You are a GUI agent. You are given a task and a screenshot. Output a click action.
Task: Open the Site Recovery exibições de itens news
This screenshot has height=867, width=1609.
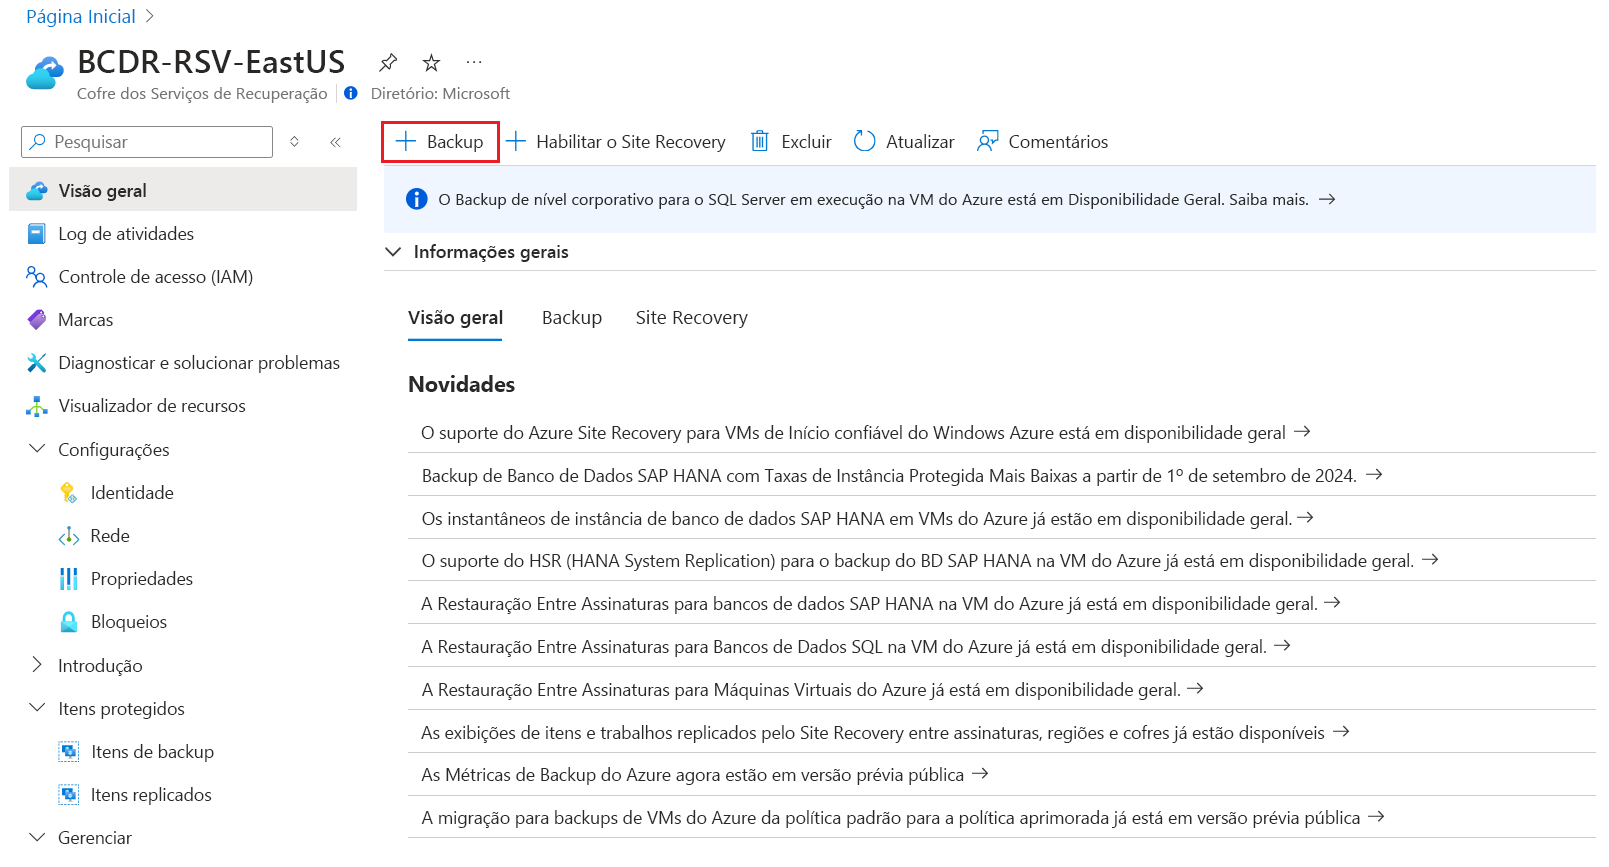pos(885,733)
